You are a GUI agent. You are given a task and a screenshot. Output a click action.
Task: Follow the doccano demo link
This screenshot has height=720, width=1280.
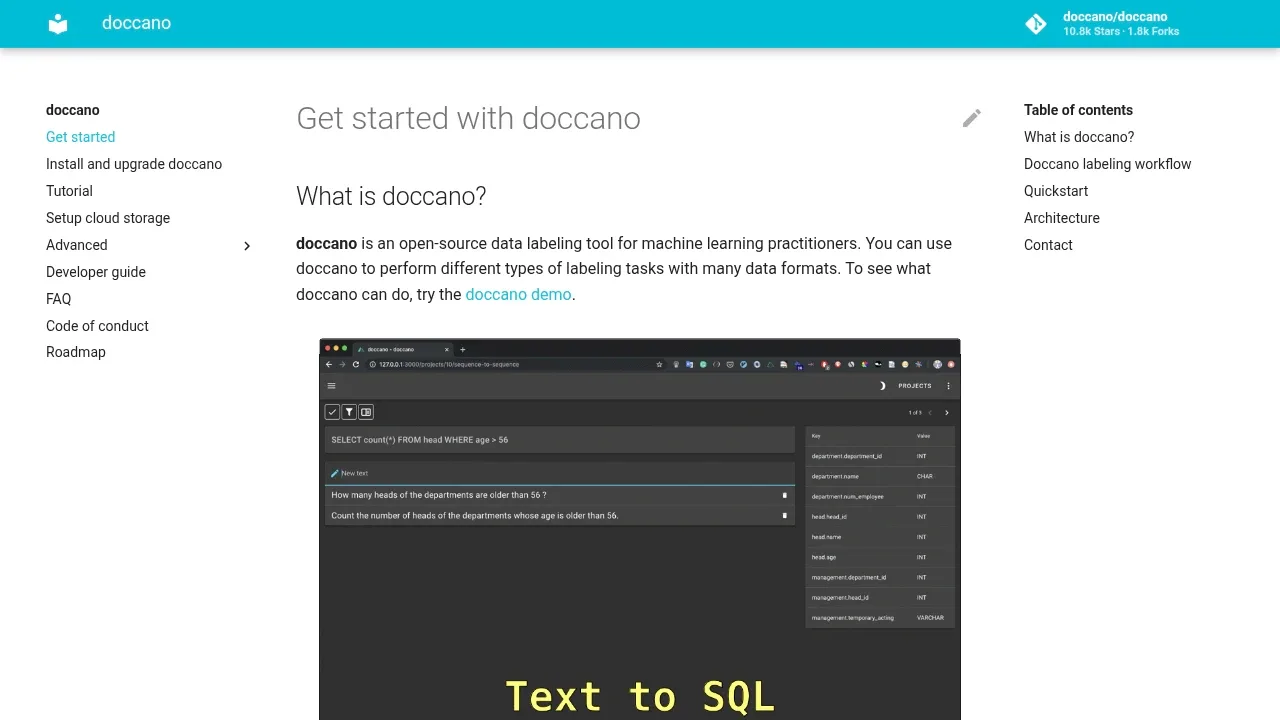(518, 294)
